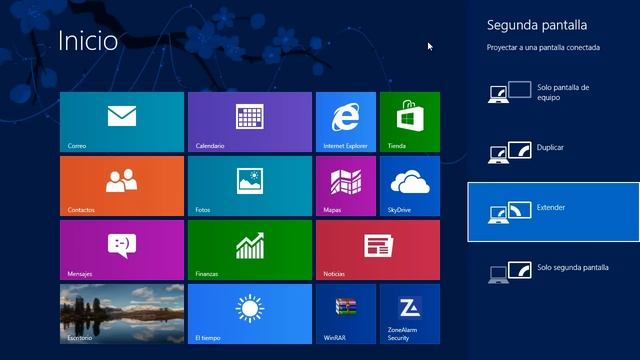Open the Noticias news tile

pyautogui.click(x=378, y=250)
